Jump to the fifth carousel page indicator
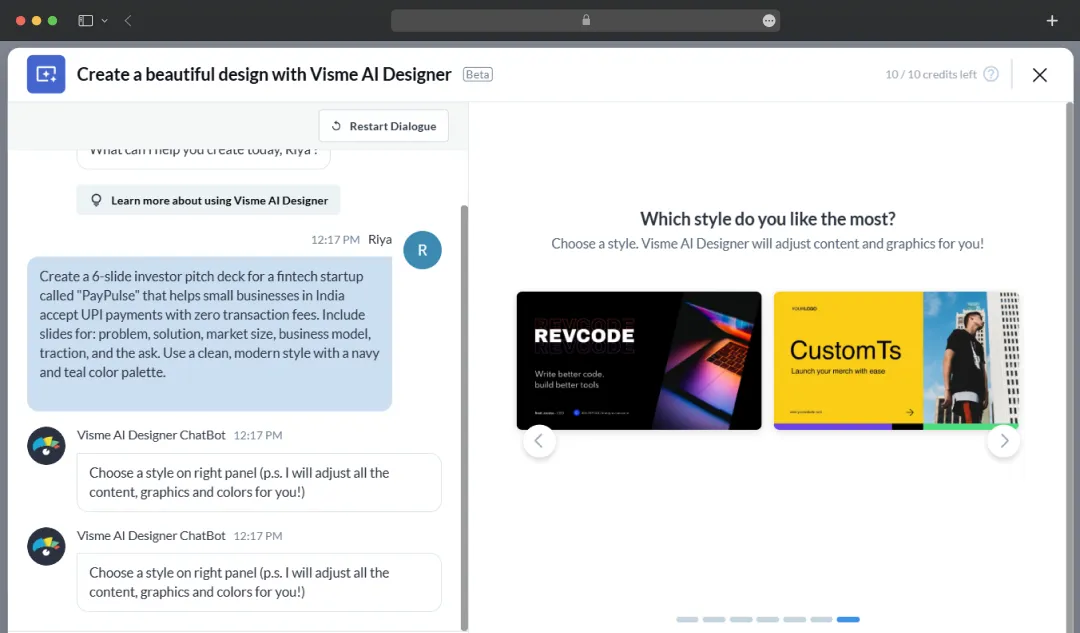The width and height of the screenshot is (1080, 633). [794, 619]
